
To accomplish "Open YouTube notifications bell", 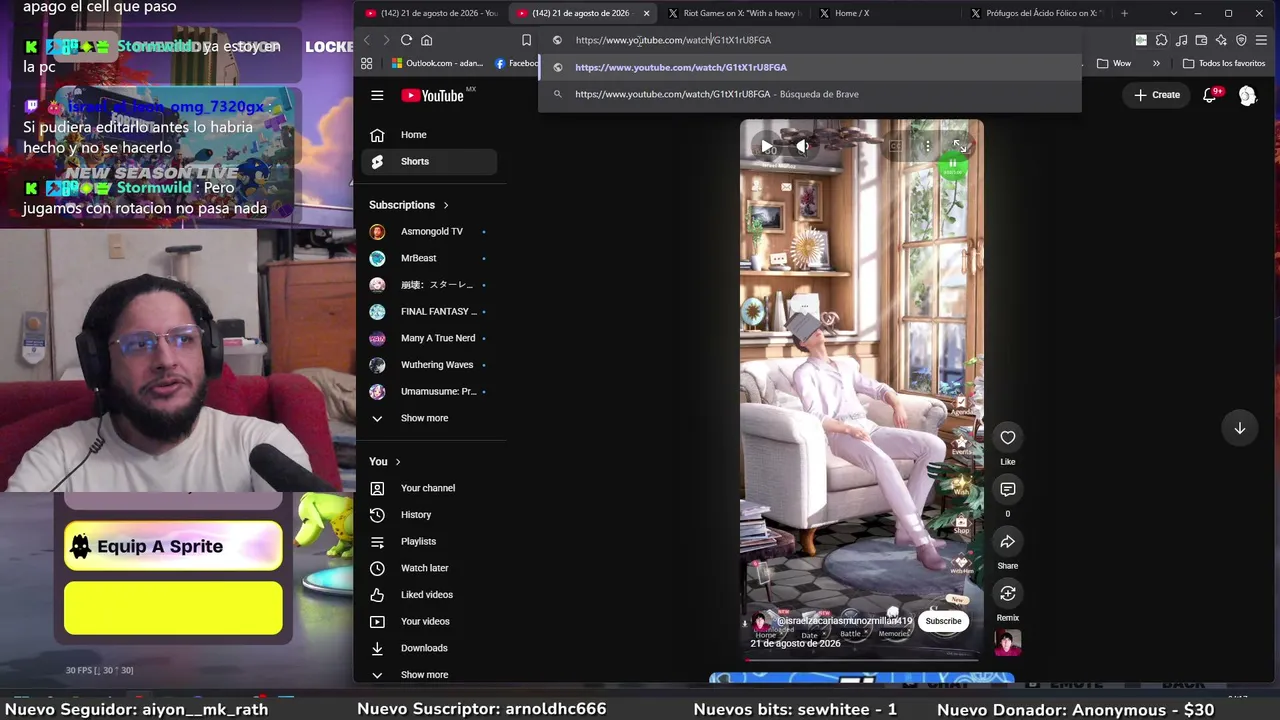I will pos(1210,95).
